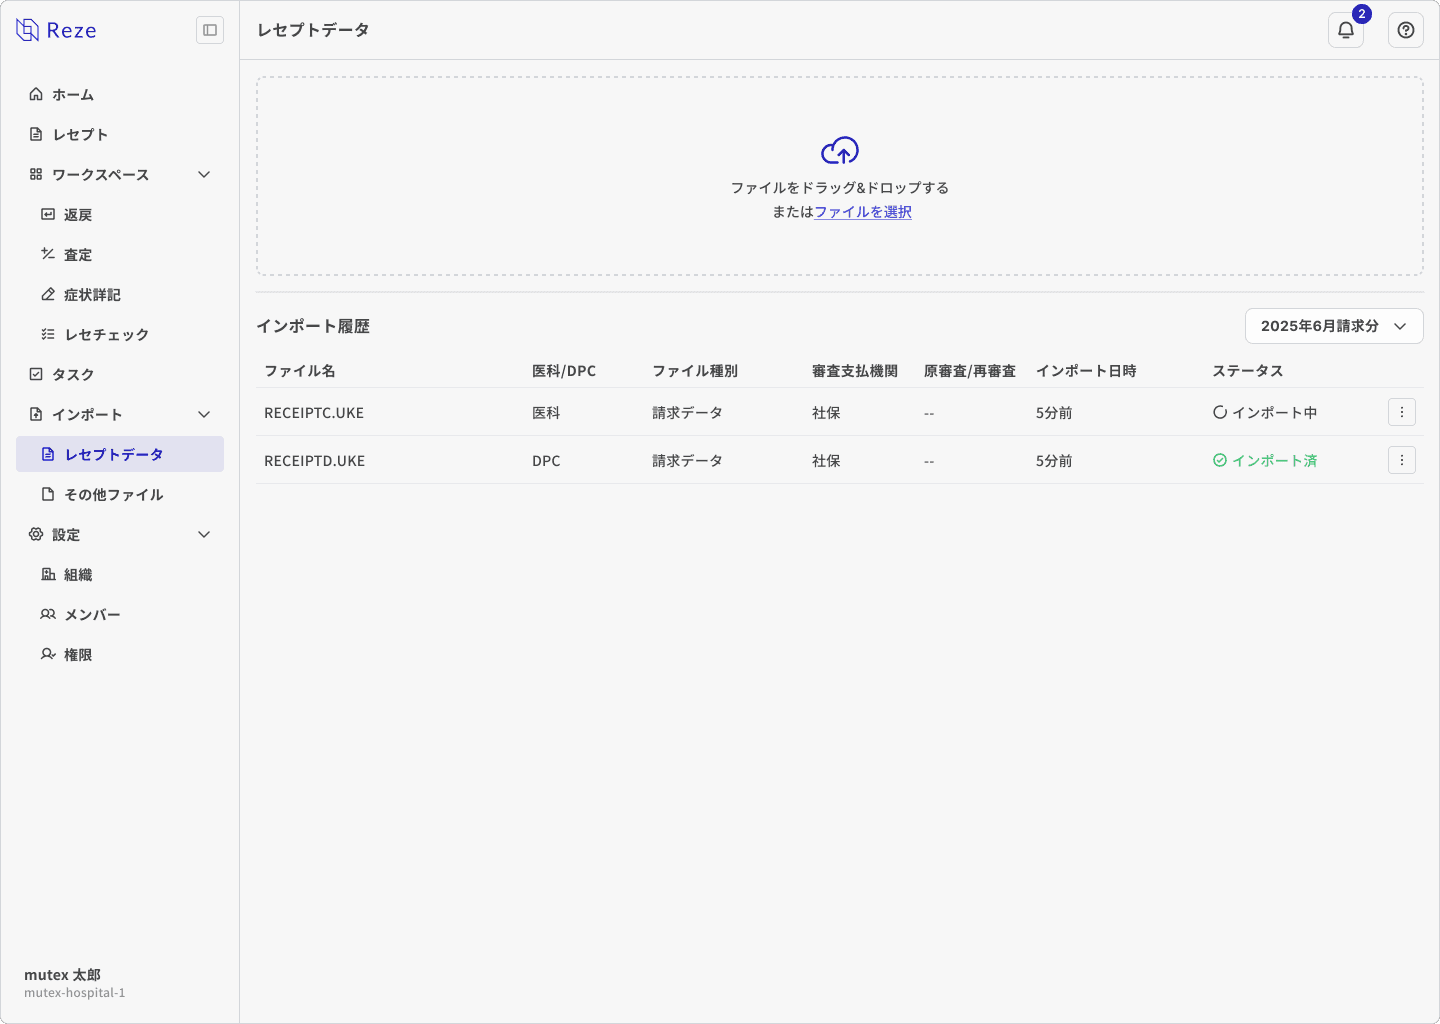1440x1024 pixels.
Task: Click the インポート中 status spinner
Action: point(1221,411)
